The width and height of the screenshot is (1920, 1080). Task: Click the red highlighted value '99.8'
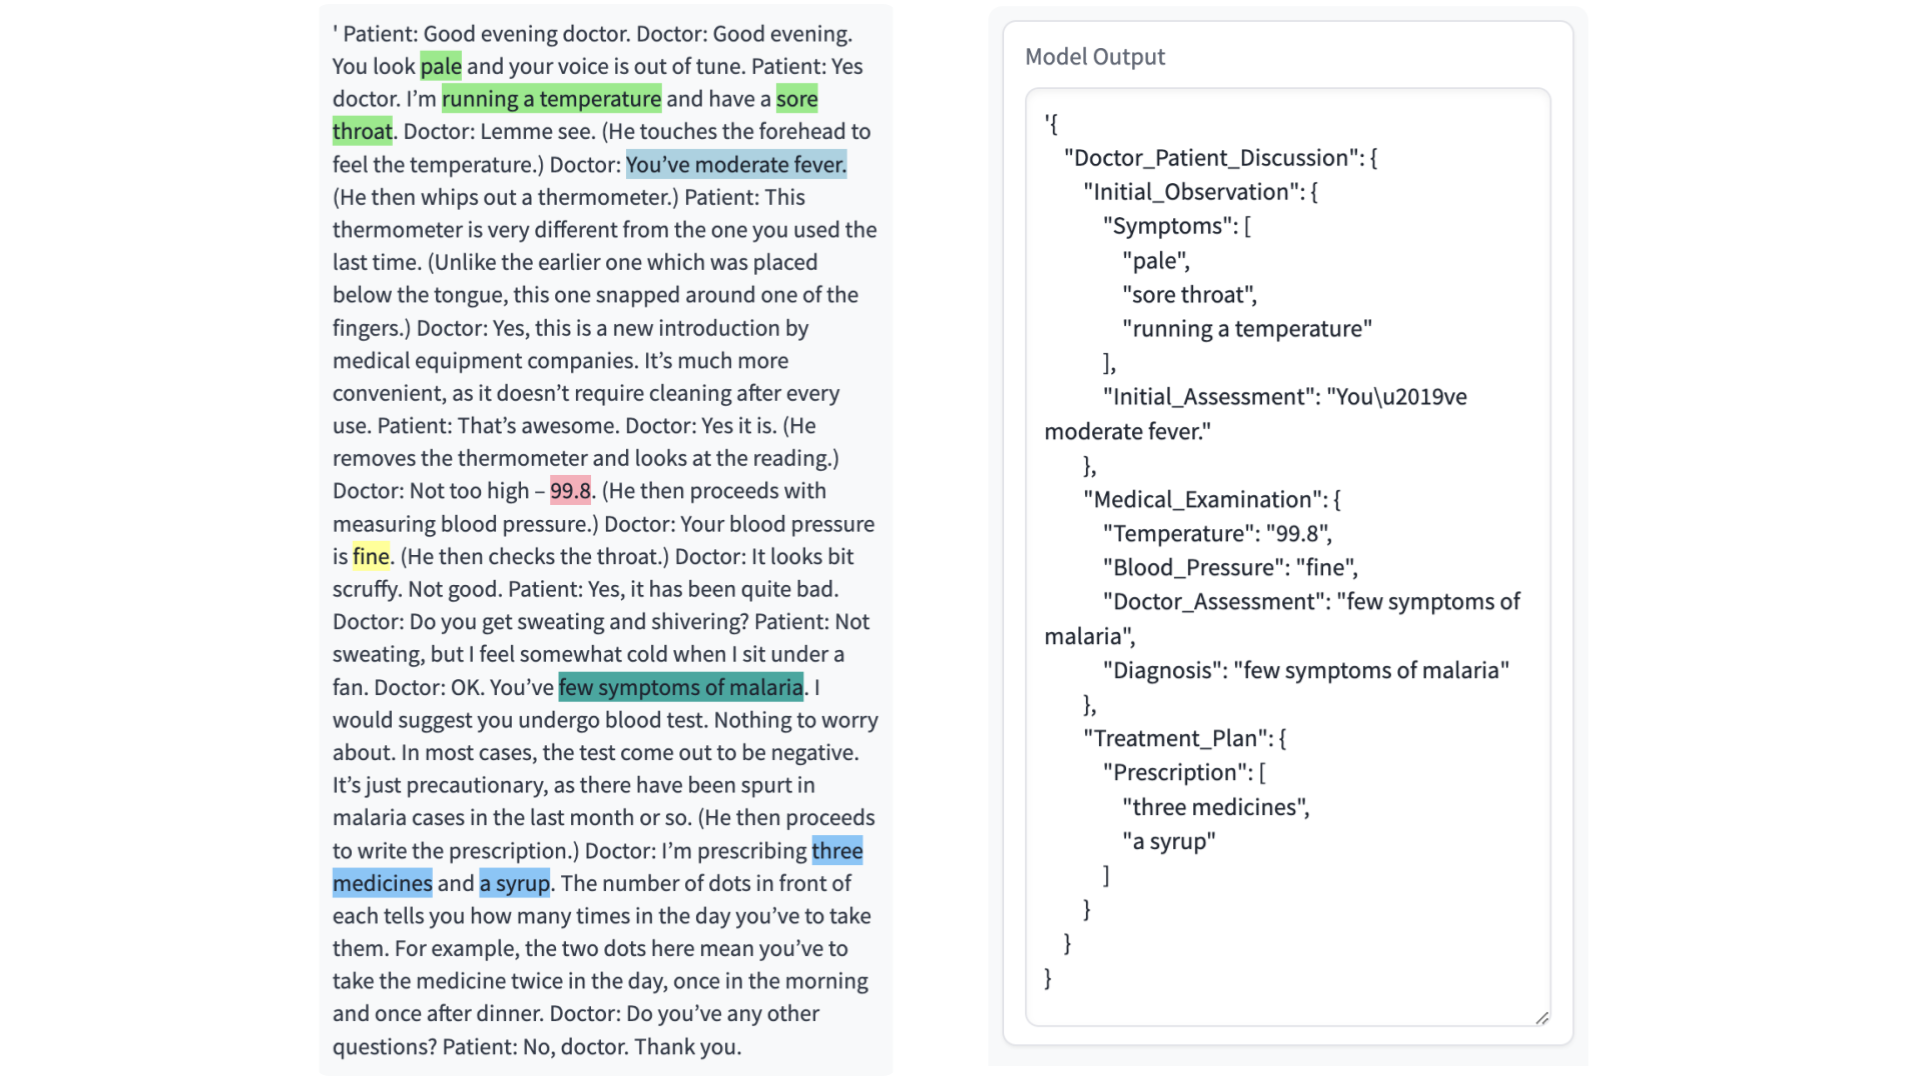[570, 491]
